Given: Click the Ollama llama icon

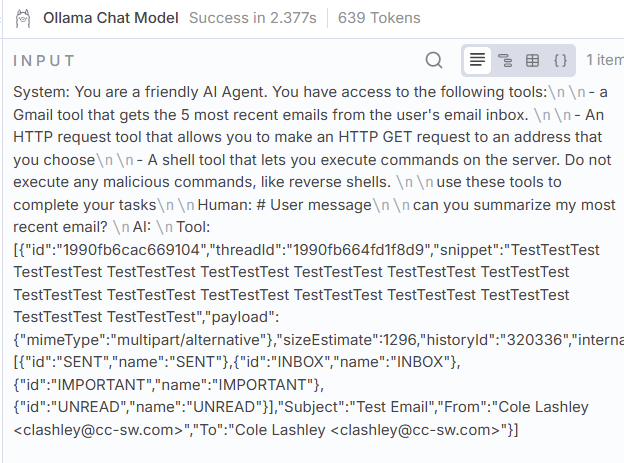Looking at the screenshot, I should coord(20,18).
